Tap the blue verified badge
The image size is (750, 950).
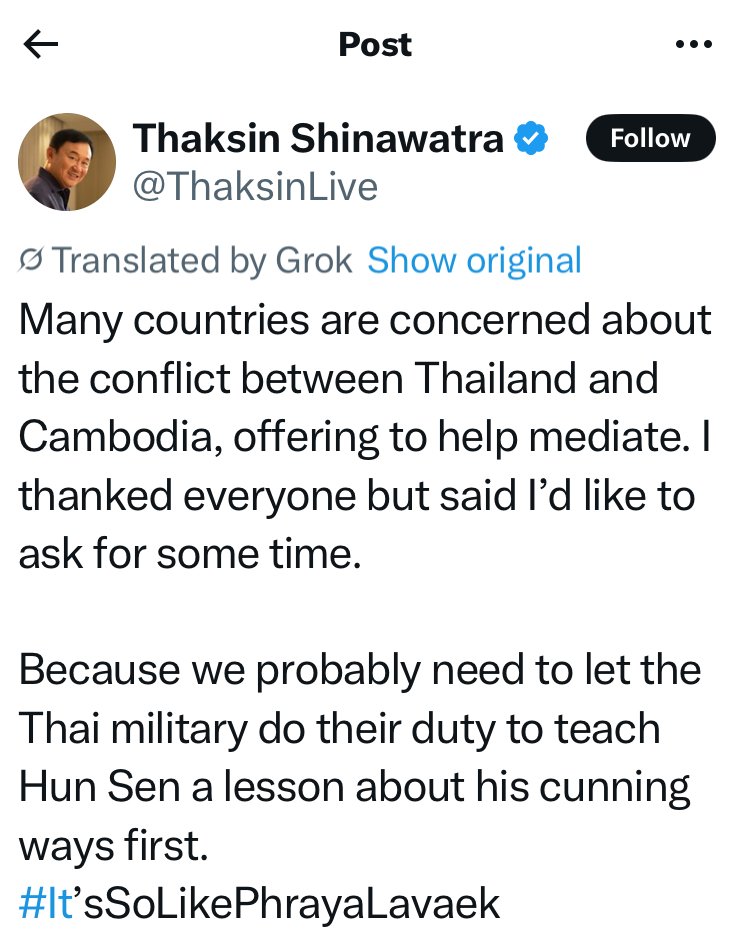[x=531, y=138]
